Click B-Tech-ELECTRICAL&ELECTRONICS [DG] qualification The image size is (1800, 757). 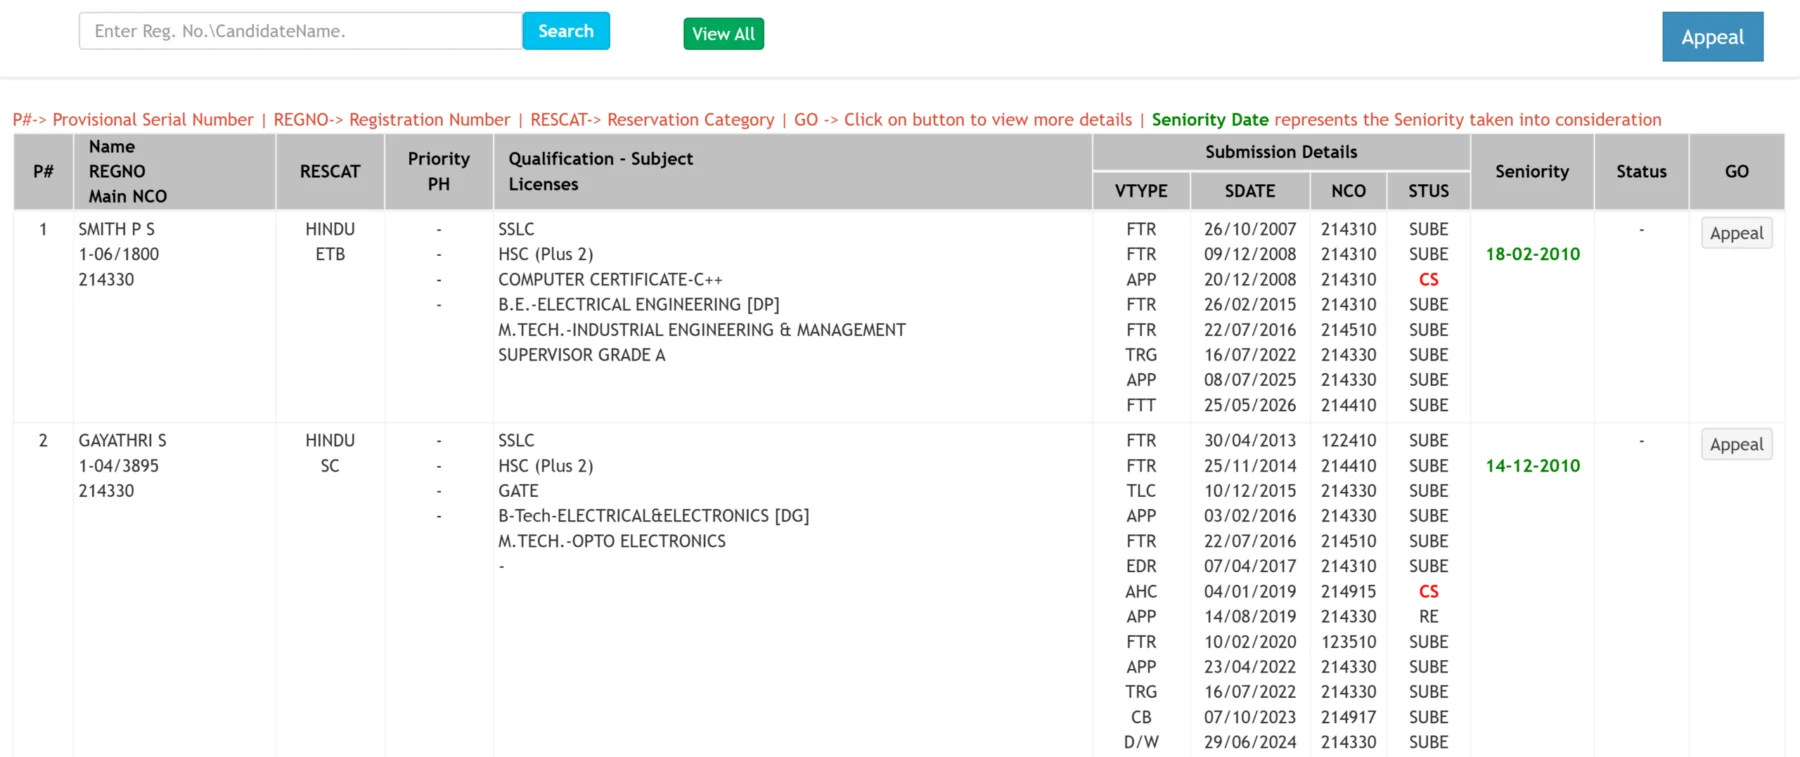click(654, 516)
